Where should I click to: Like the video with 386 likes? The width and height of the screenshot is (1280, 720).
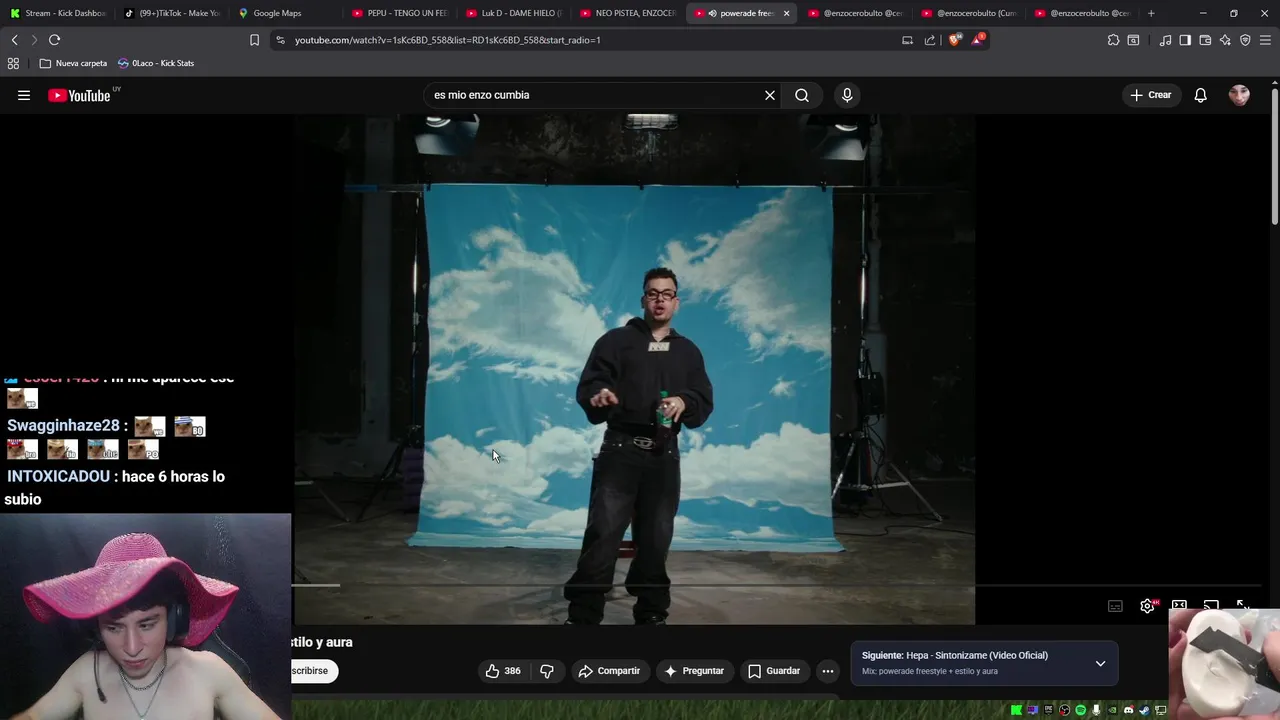point(503,671)
